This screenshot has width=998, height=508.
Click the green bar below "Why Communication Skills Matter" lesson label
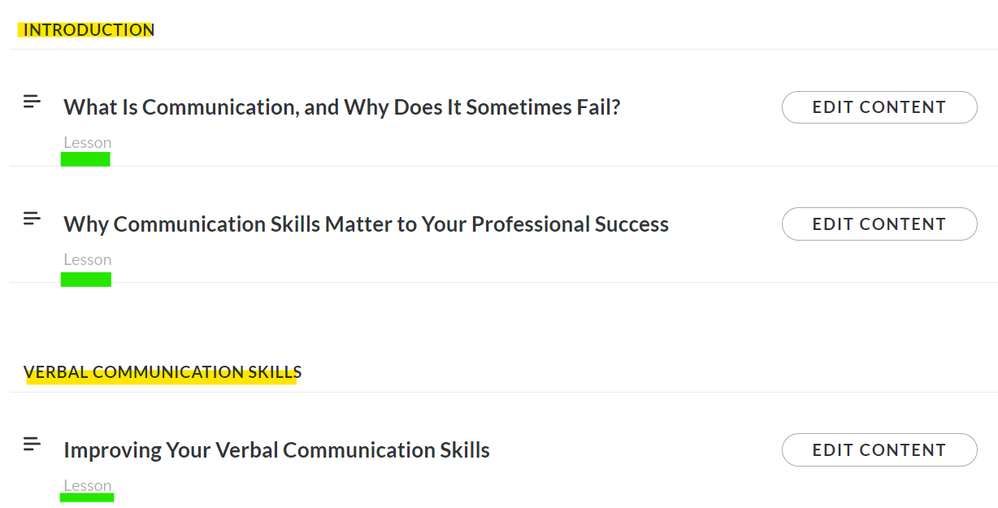(86, 279)
